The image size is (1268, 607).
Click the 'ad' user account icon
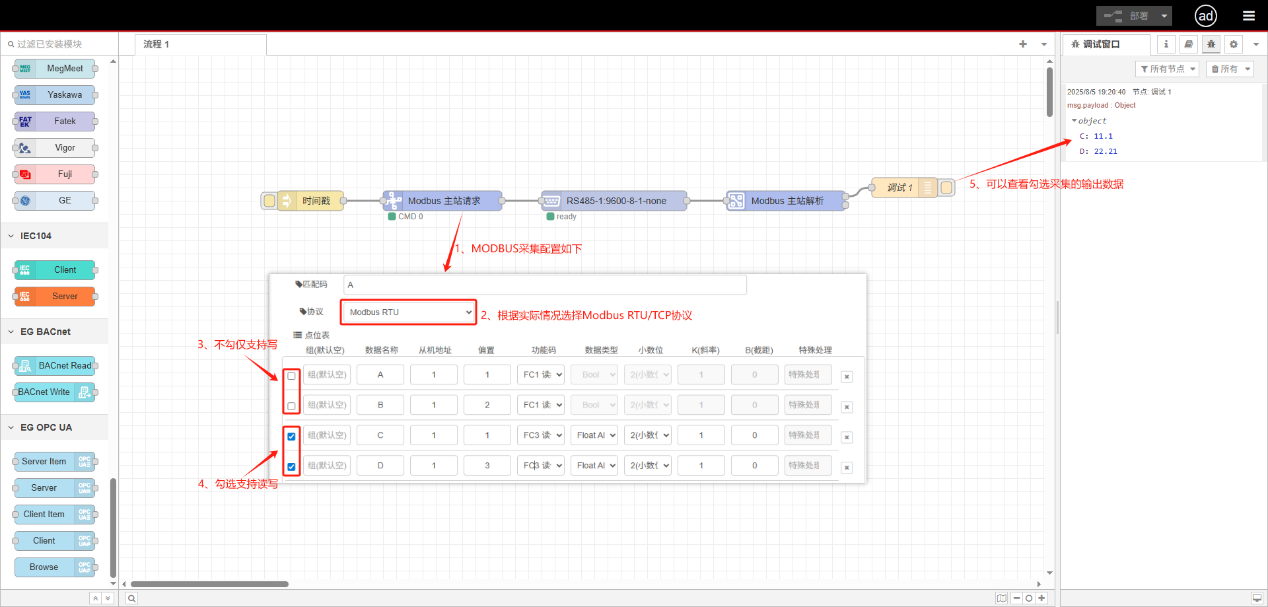[1206, 16]
